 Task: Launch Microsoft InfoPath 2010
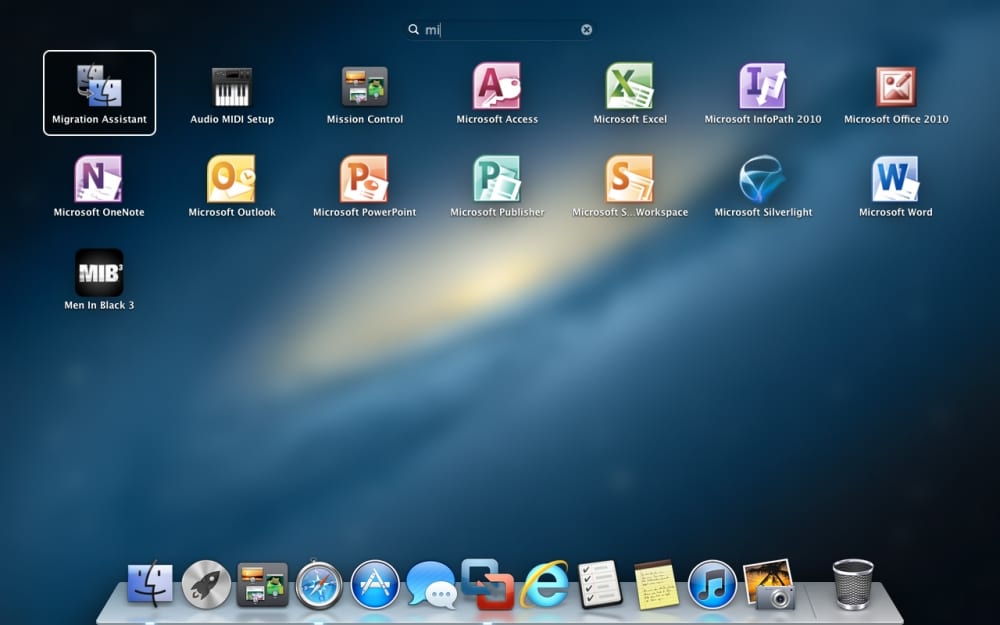coord(763,85)
